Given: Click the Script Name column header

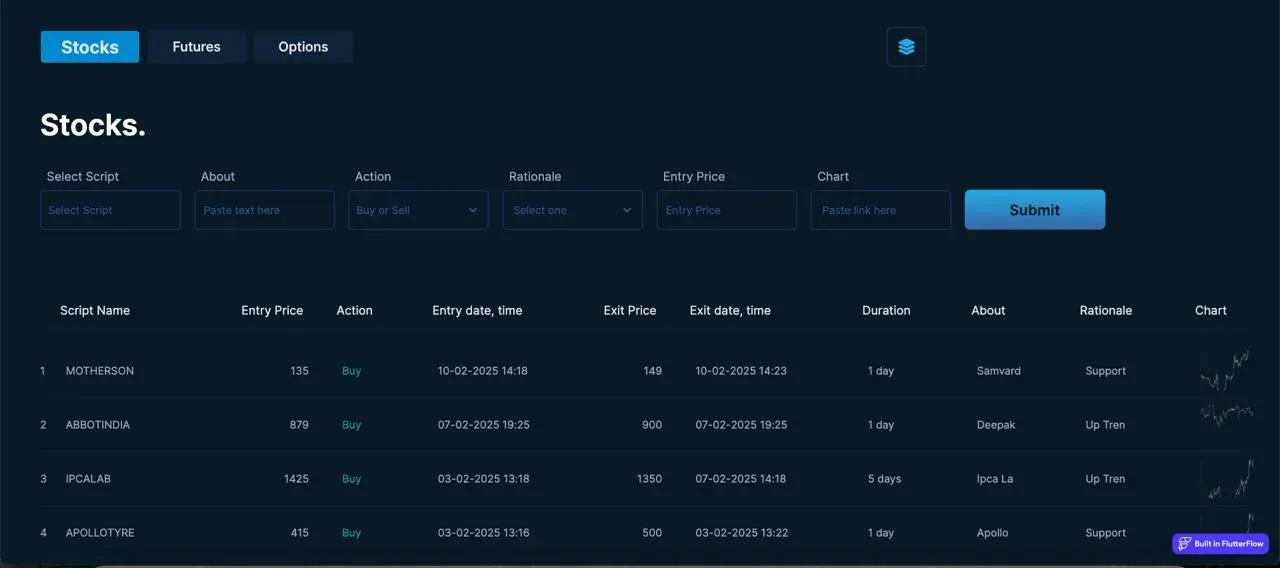Looking at the screenshot, I should click(95, 311).
